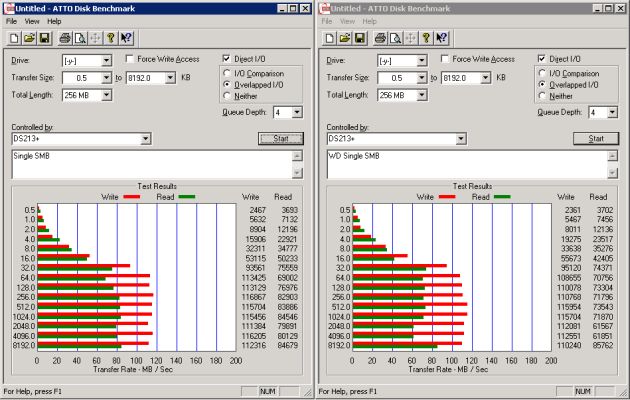This screenshot has height=400, width=630.
Task: Enable Force Write Access in right window
Action: point(445,59)
